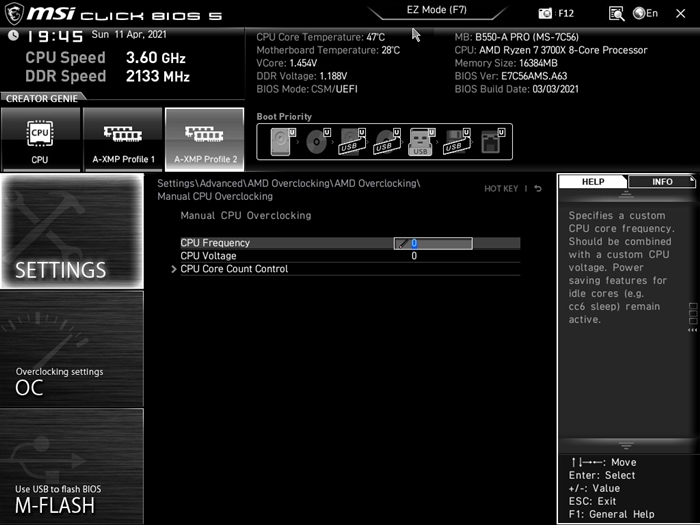
Task: Open the BIOS search magnifier icon
Action: (617, 14)
